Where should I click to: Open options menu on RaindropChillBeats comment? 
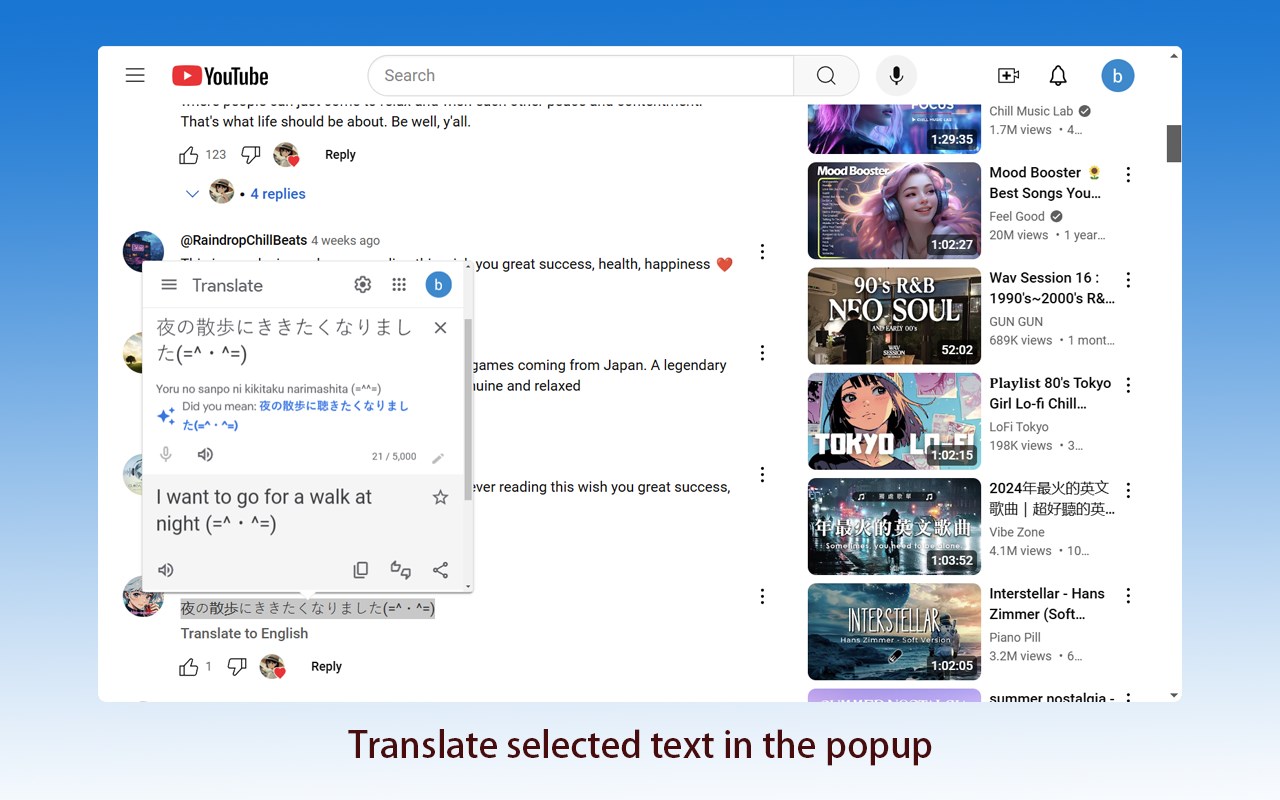[762, 252]
